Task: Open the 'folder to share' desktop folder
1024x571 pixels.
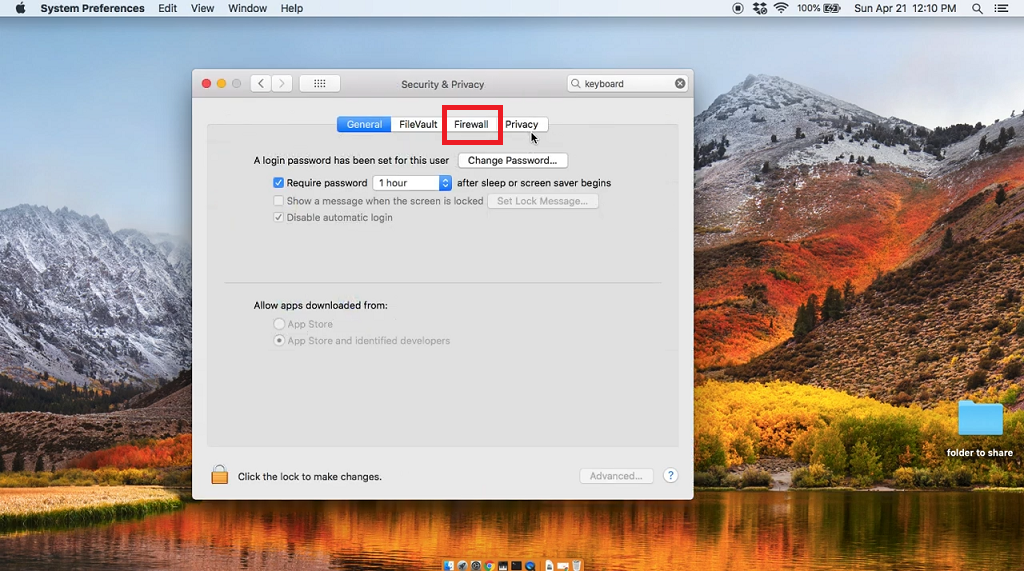Action: pos(980,418)
